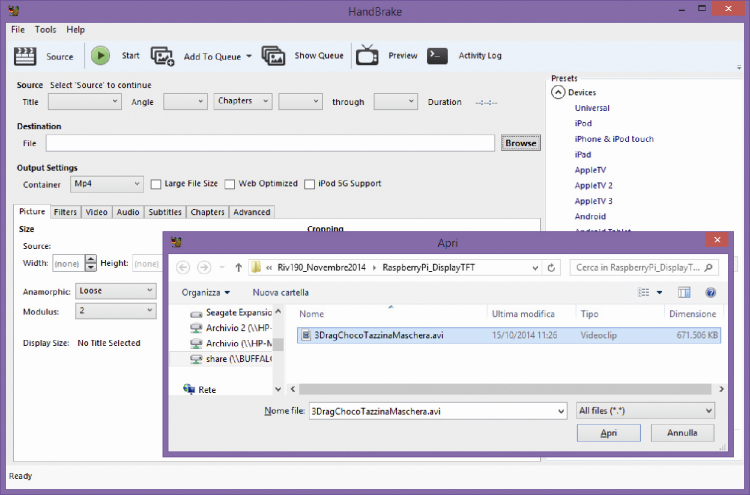Select the iPhone & iPod touch preset
The height and width of the screenshot is (495, 750).
pyautogui.click(x=614, y=139)
